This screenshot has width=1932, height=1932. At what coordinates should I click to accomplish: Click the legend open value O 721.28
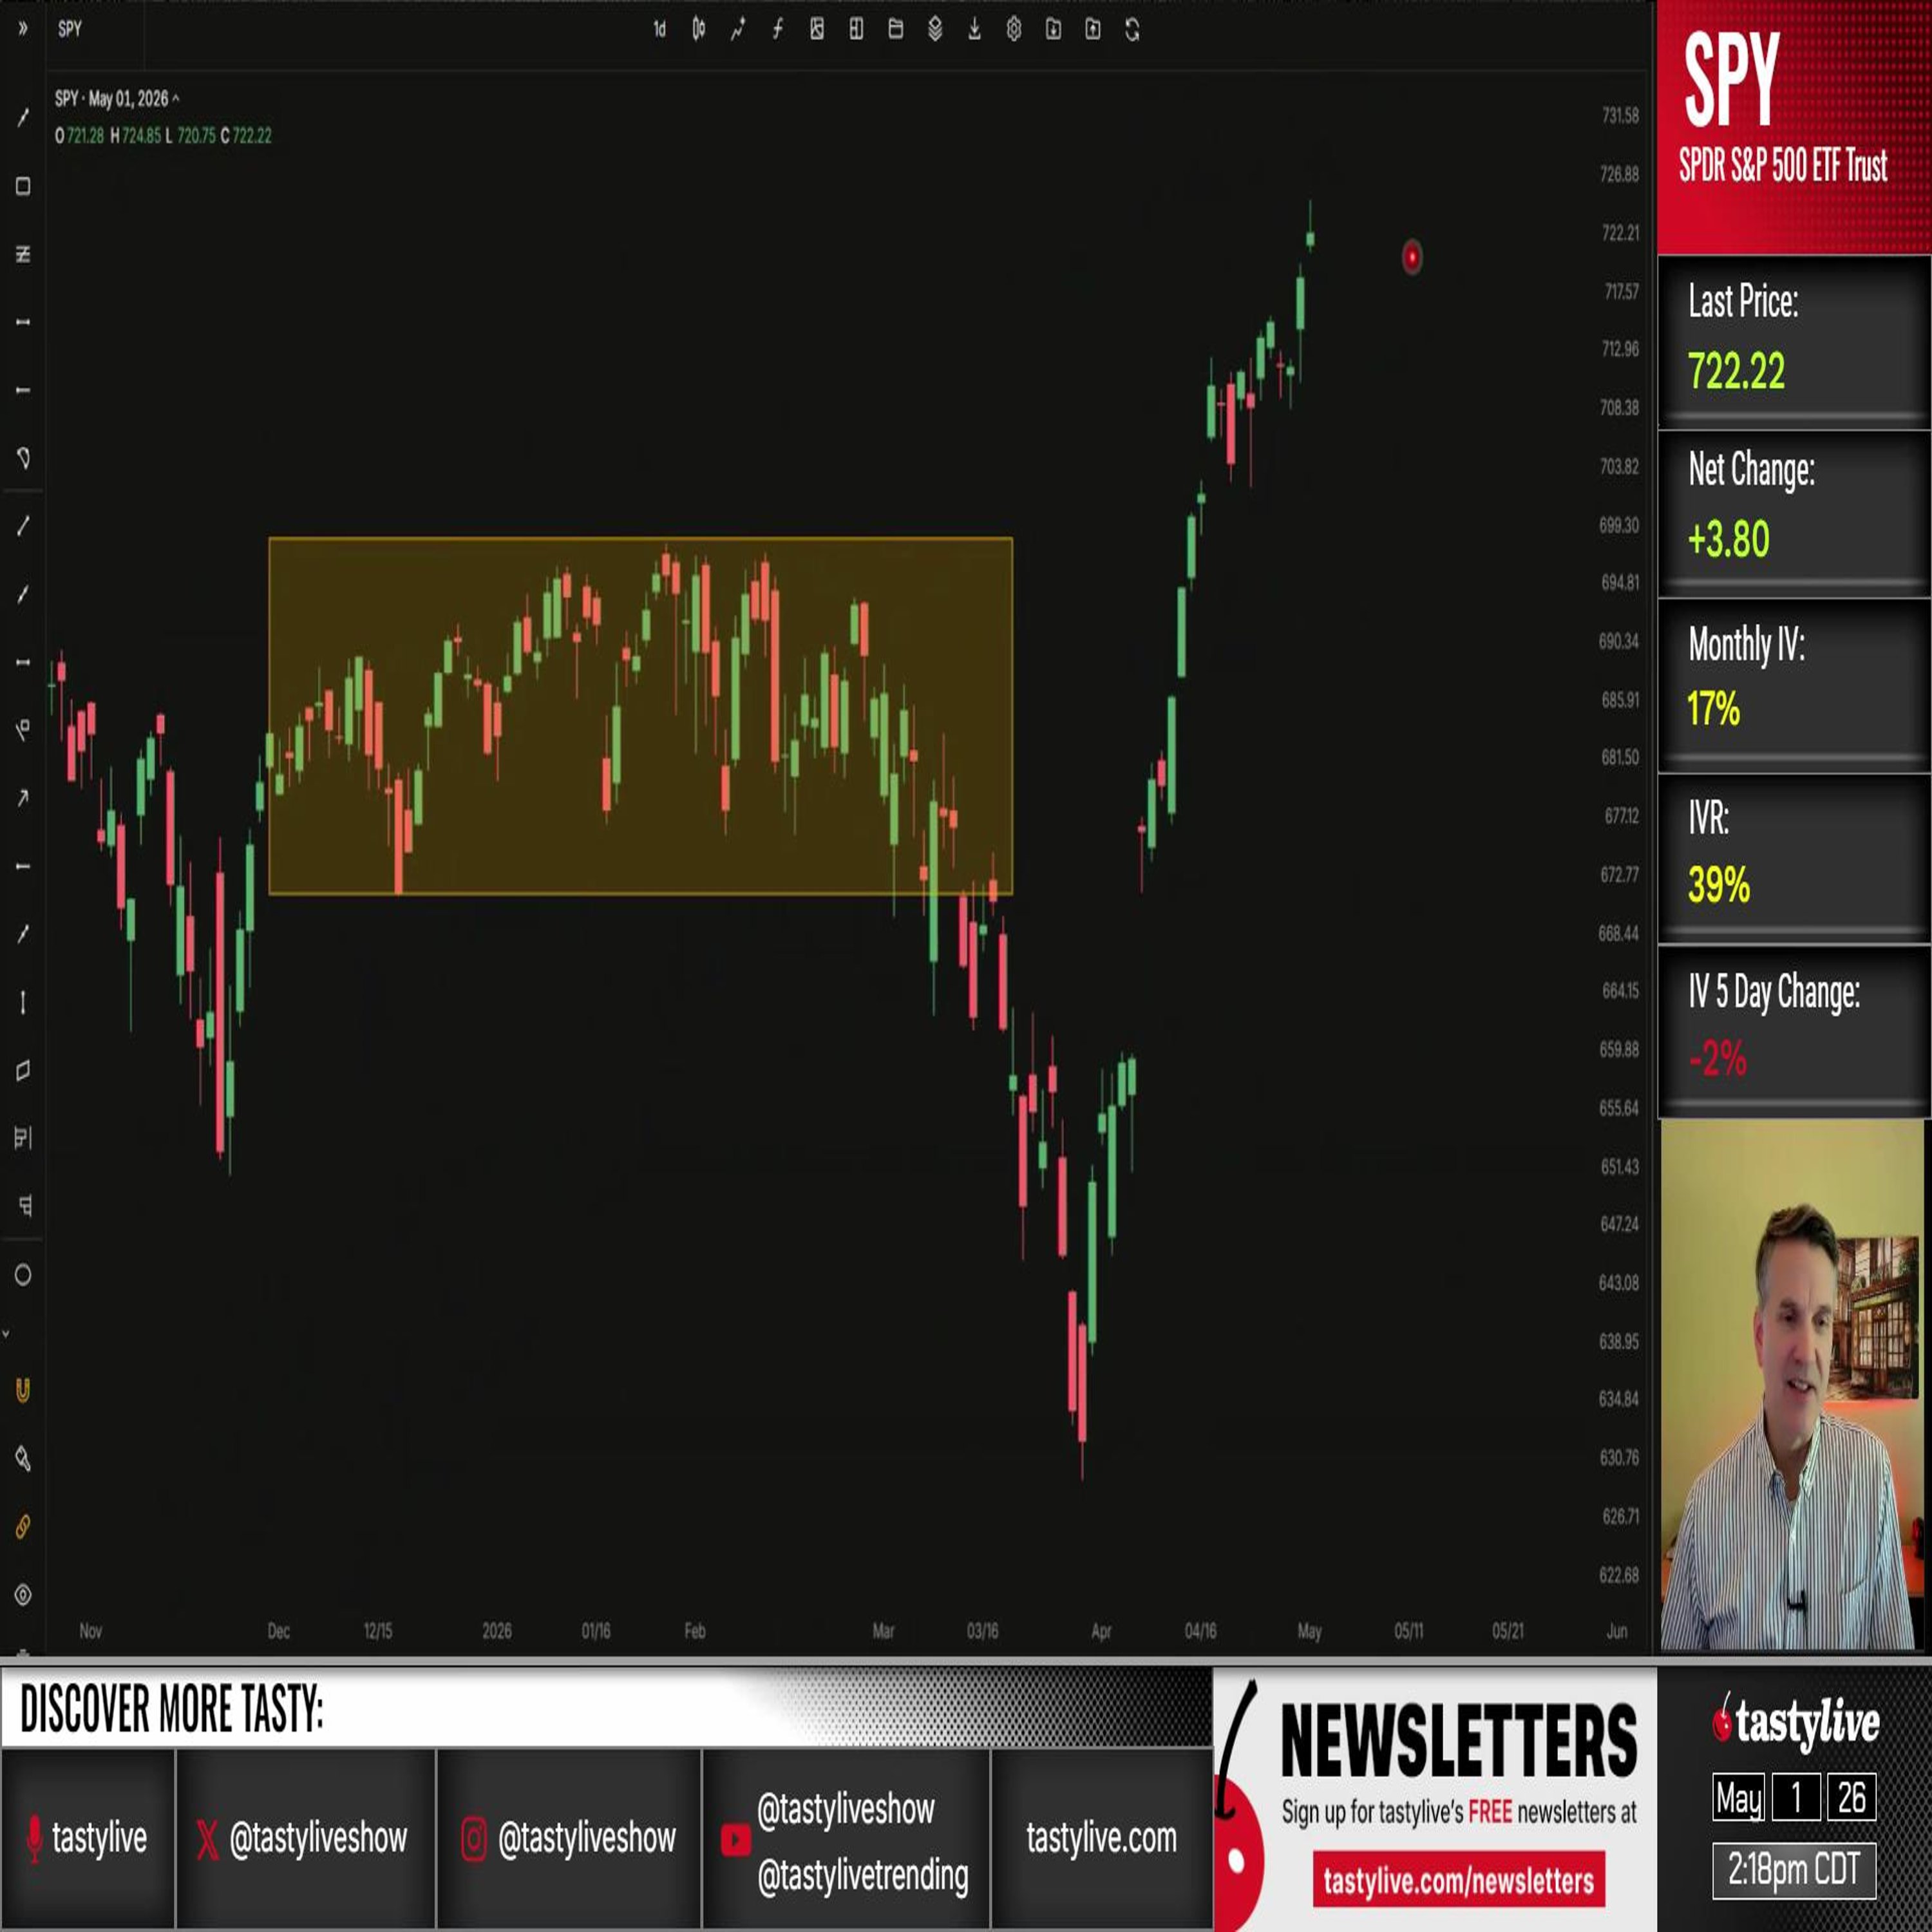pyautogui.click(x=80, y=135)
